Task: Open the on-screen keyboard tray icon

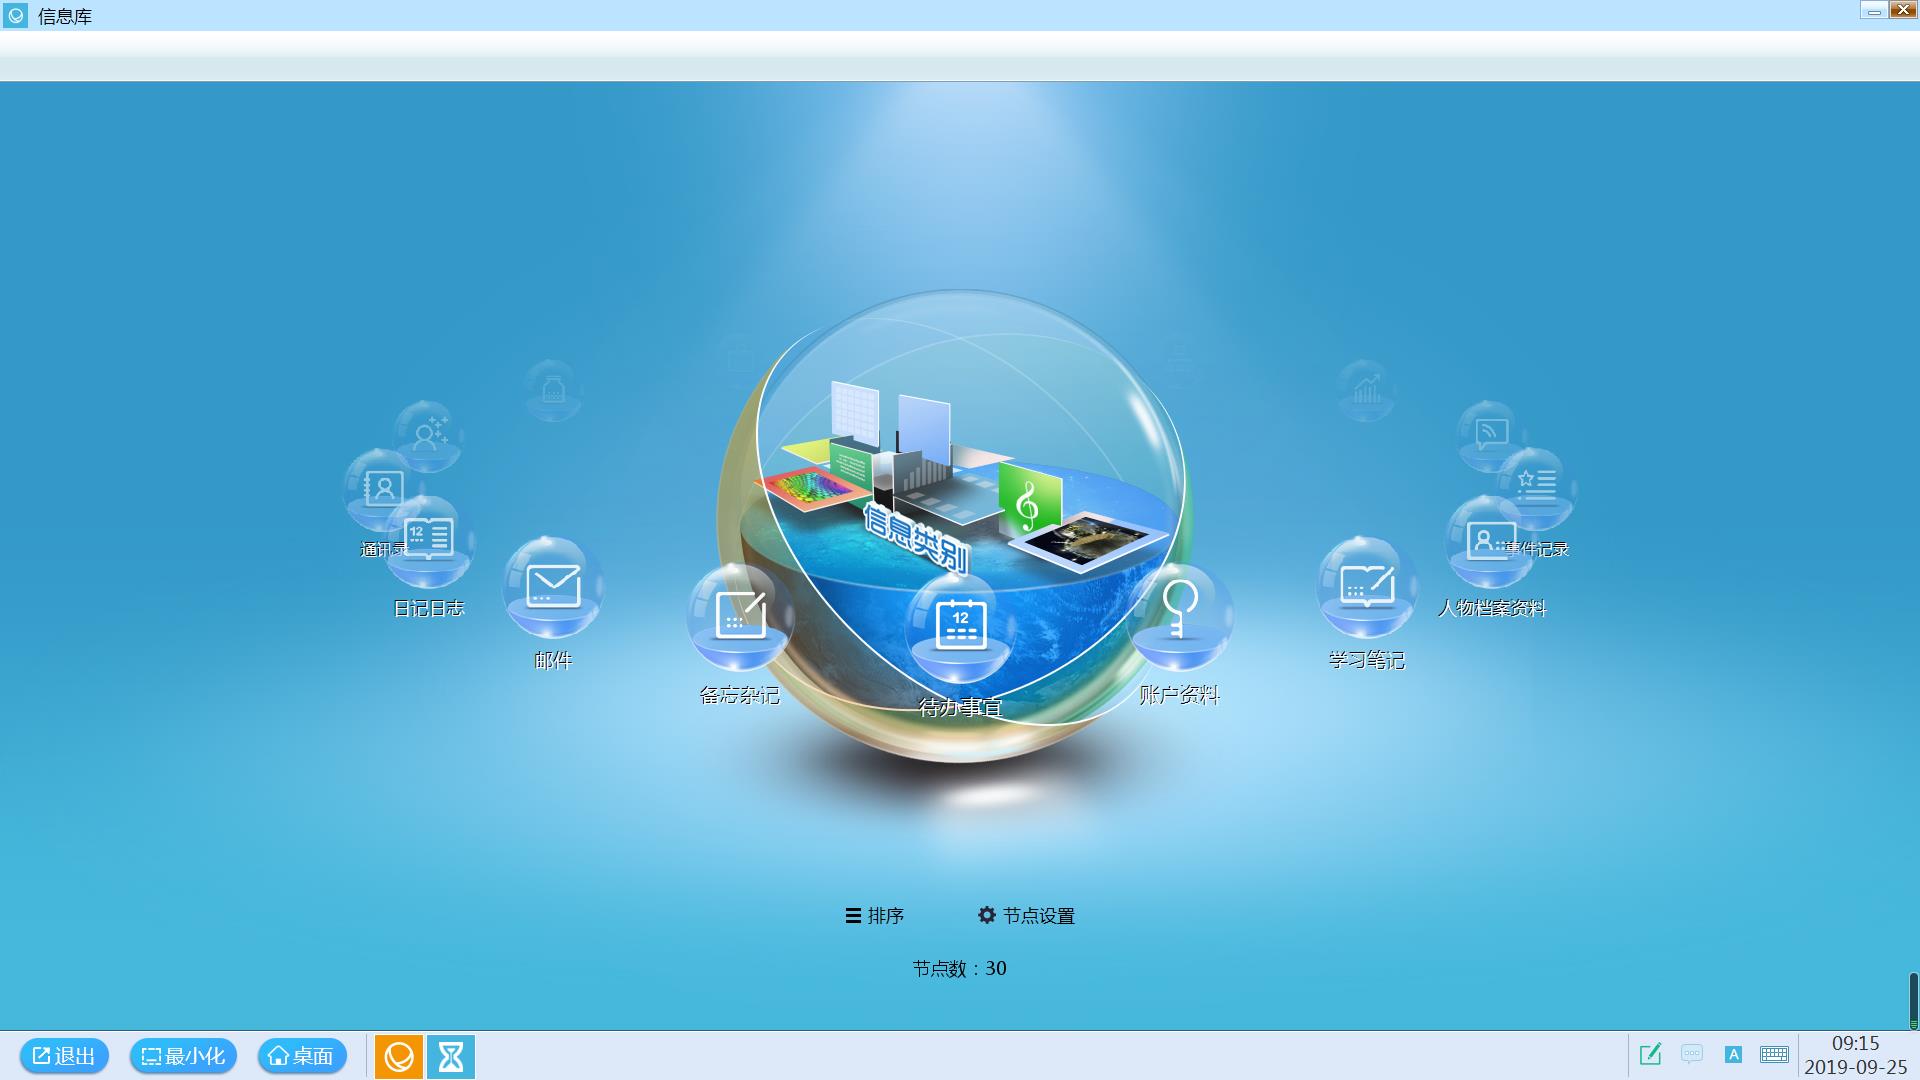Action: (x=1774, y=1054)
